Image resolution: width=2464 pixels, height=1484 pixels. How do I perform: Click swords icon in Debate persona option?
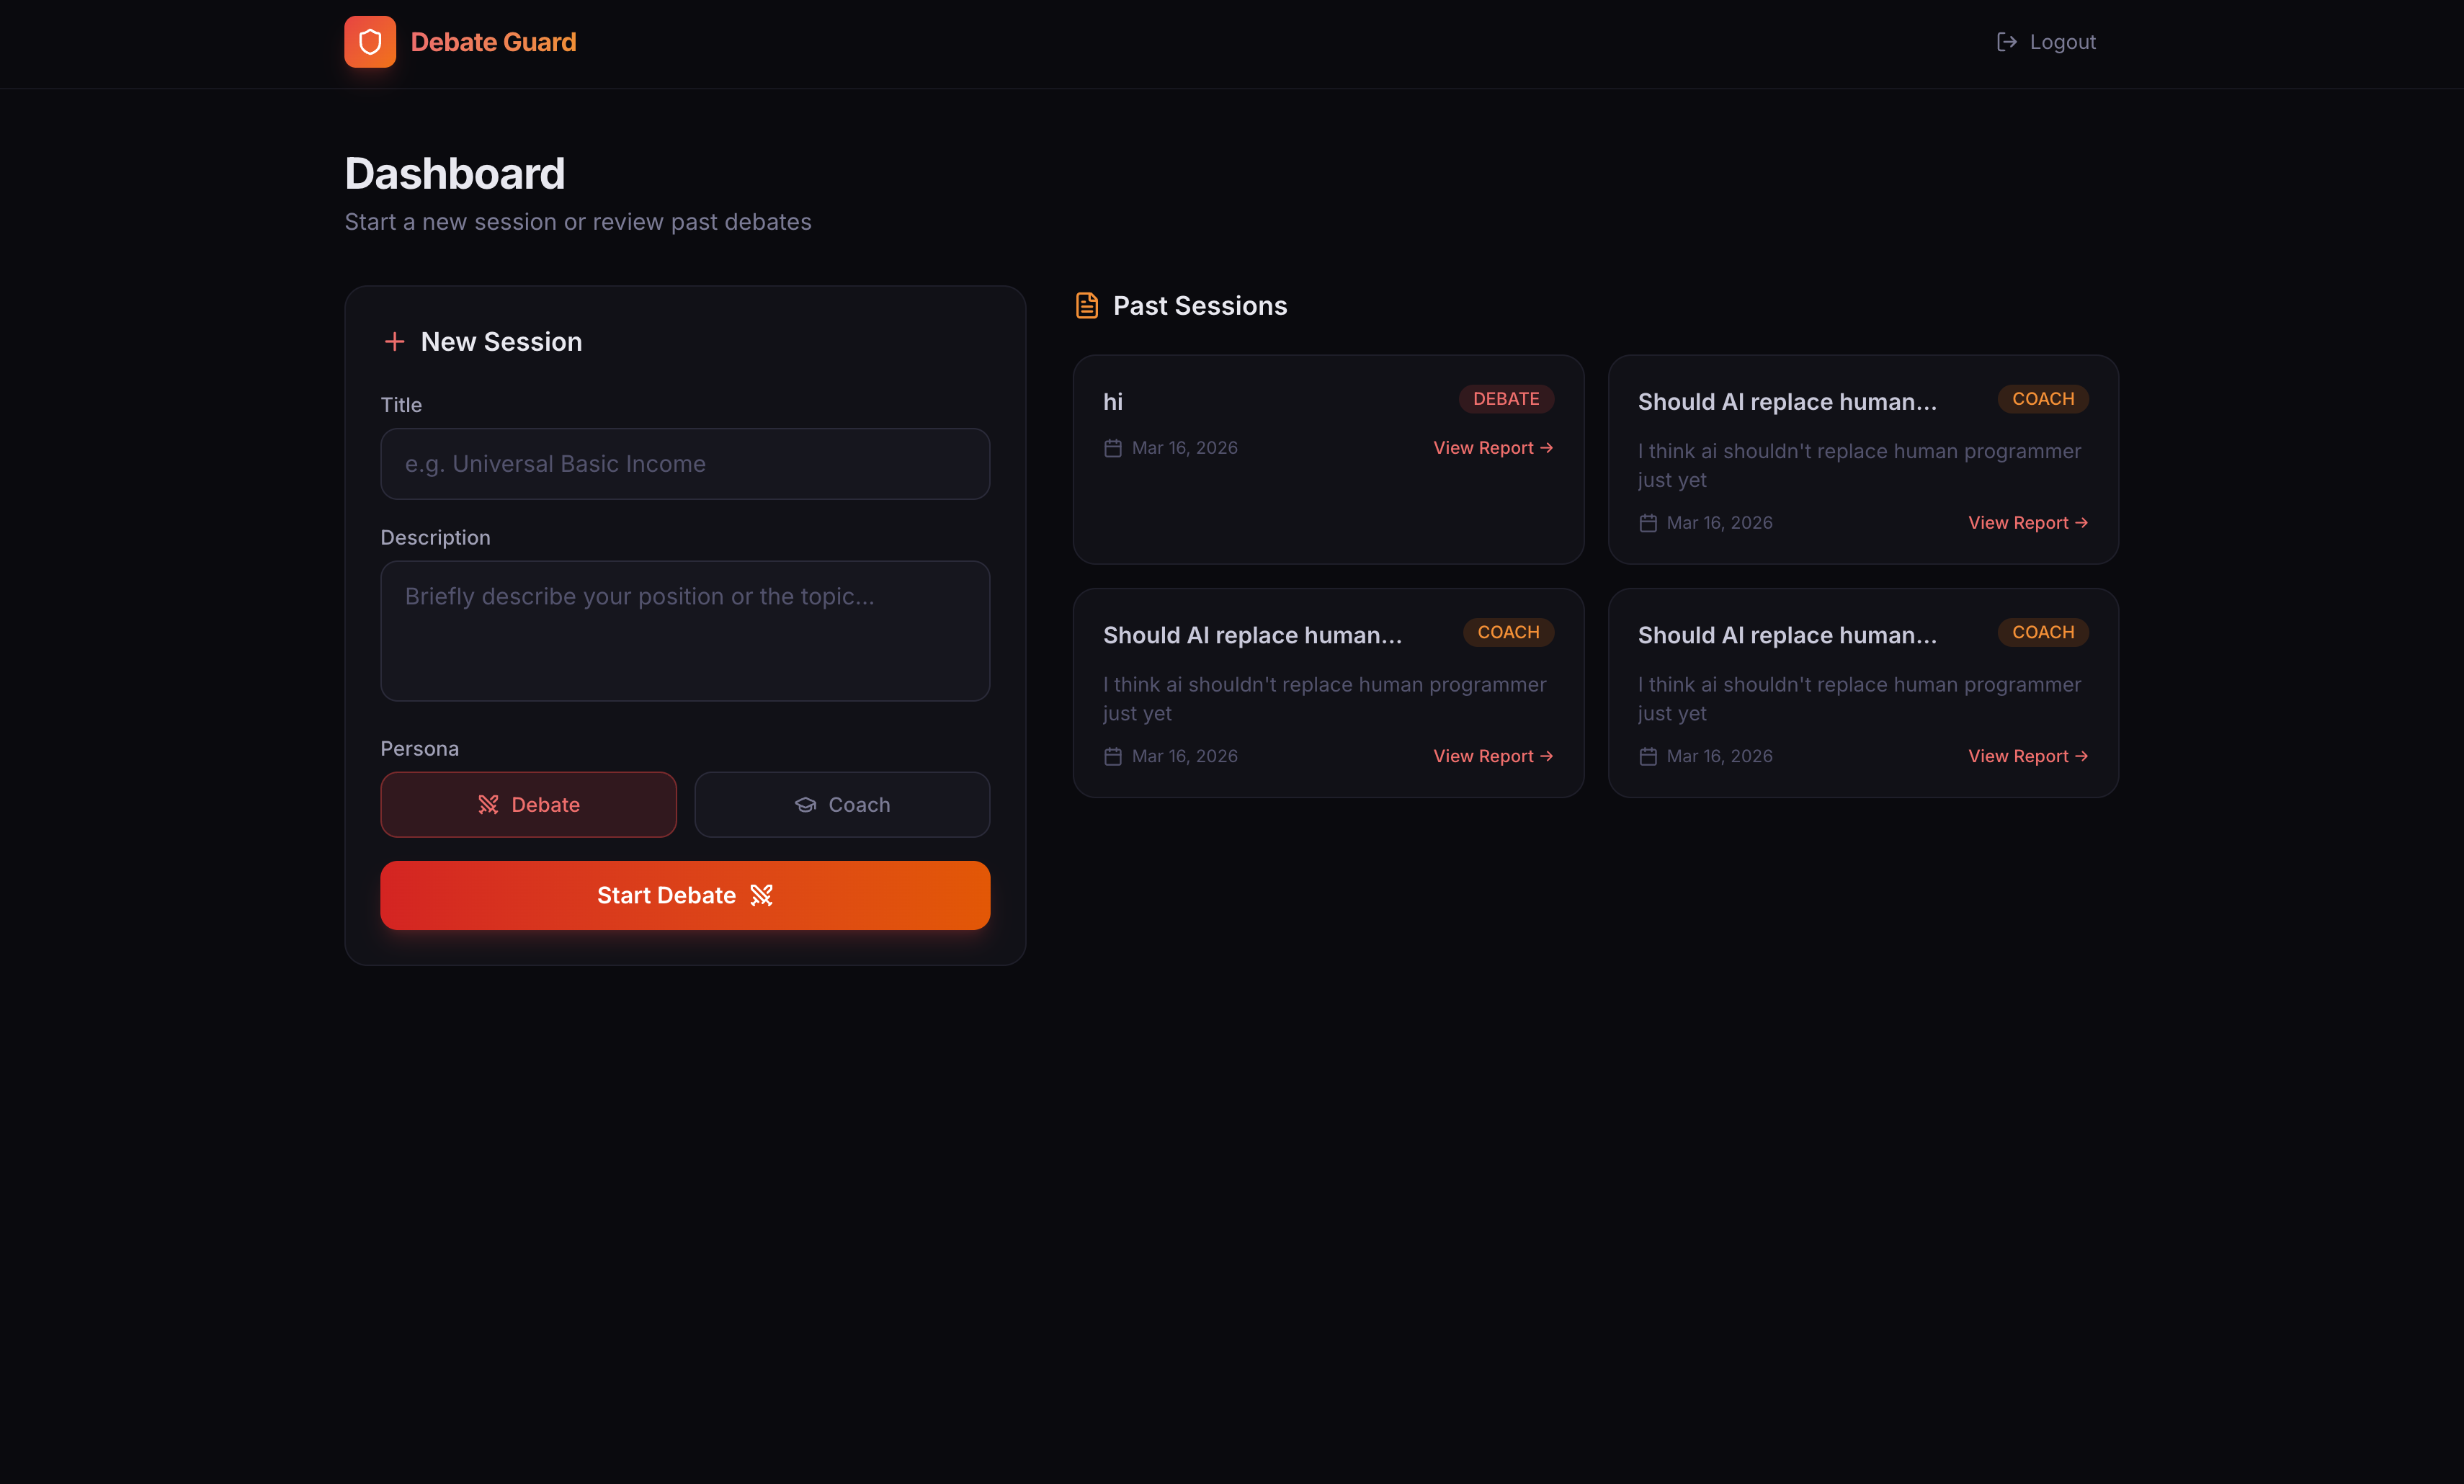(x=488, y=805)
